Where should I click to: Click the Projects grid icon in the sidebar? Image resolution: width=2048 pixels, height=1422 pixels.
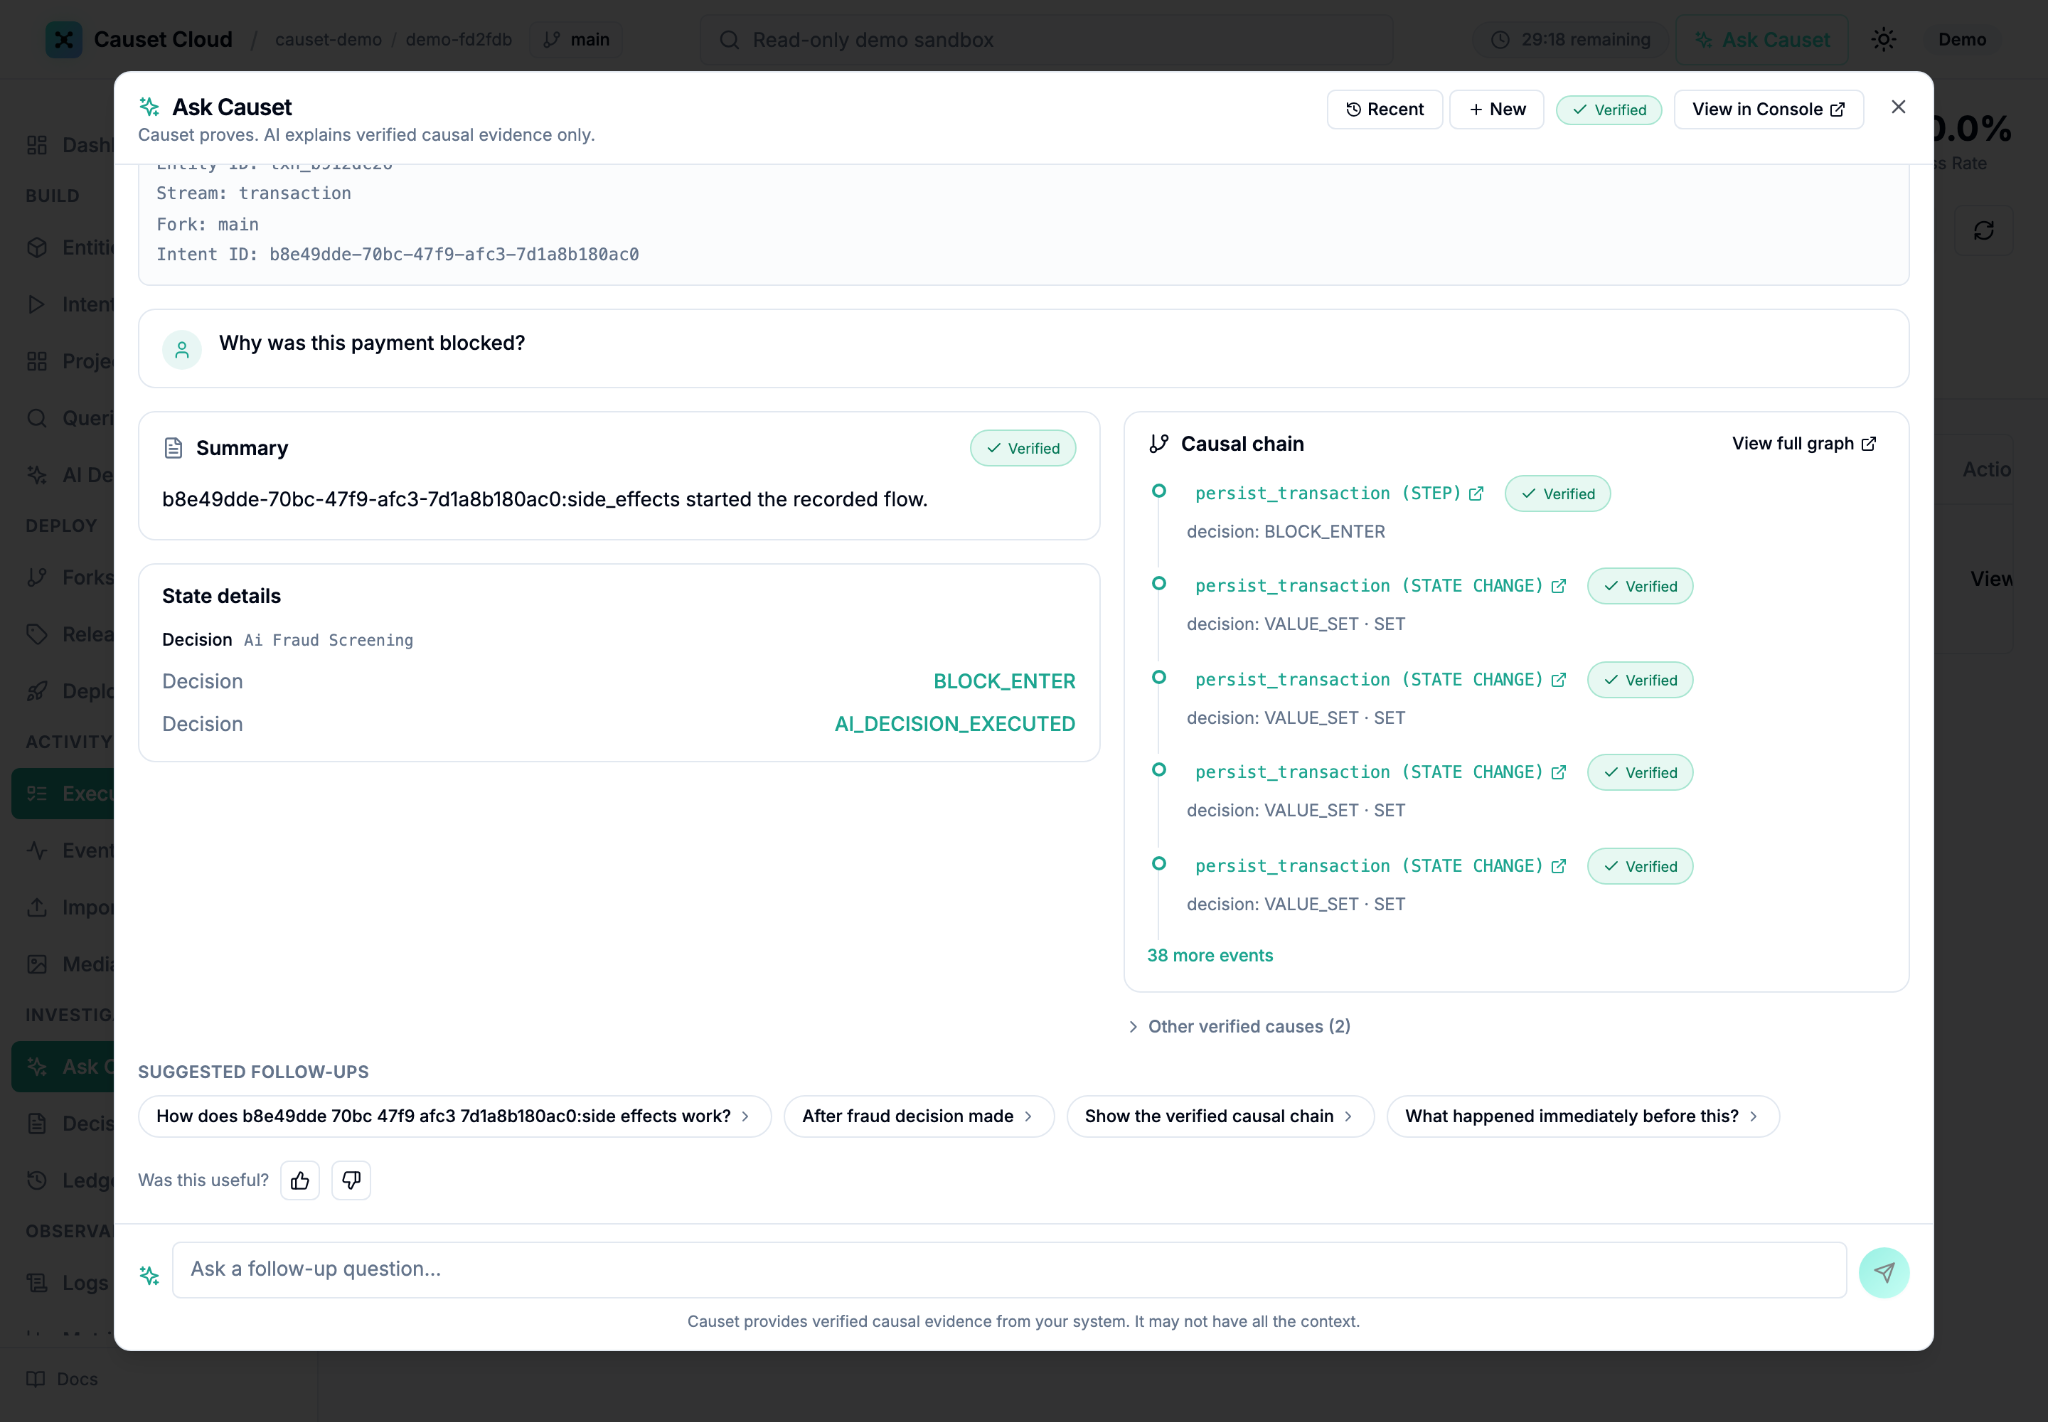37,362
